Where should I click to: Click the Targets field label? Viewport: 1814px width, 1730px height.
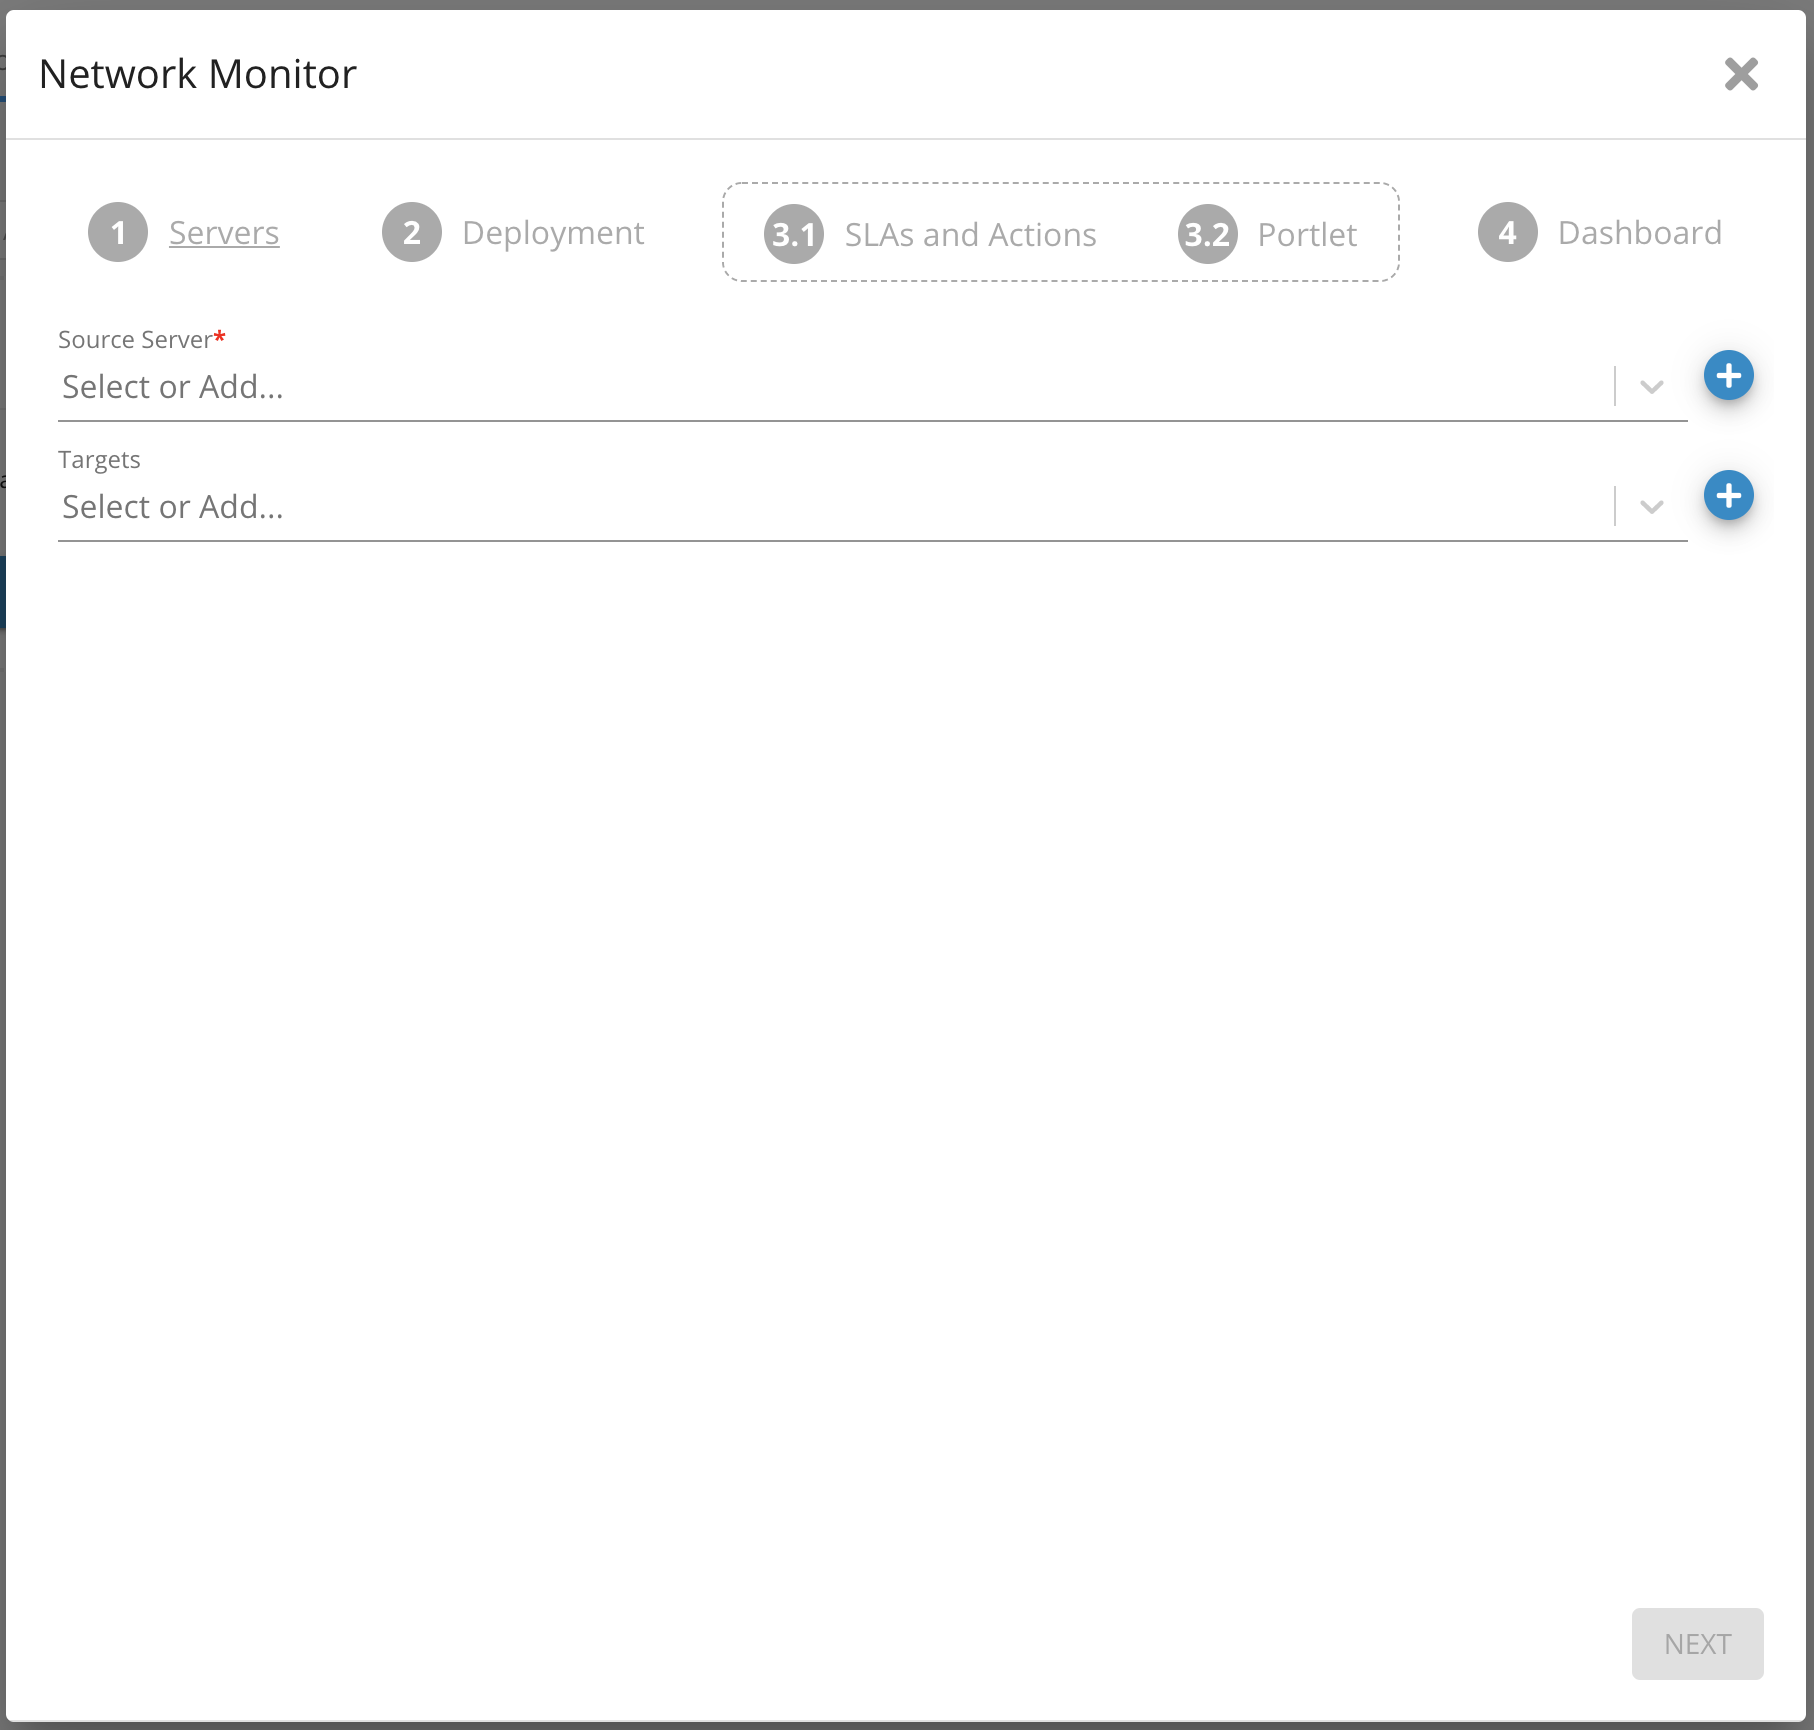pos(99,460)
